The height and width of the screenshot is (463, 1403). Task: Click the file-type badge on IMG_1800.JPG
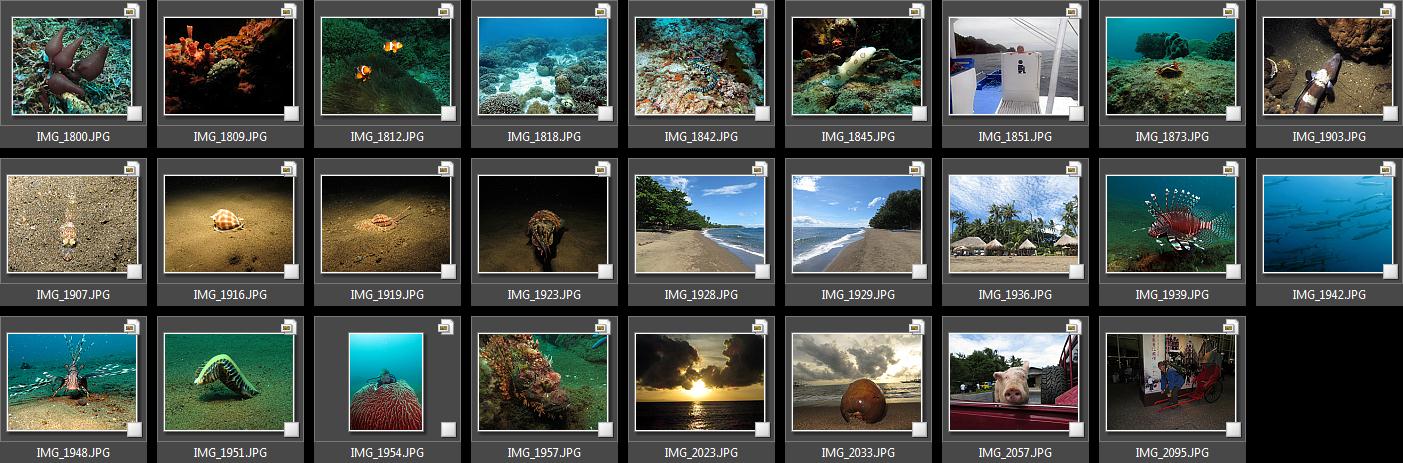click(132, 11)
